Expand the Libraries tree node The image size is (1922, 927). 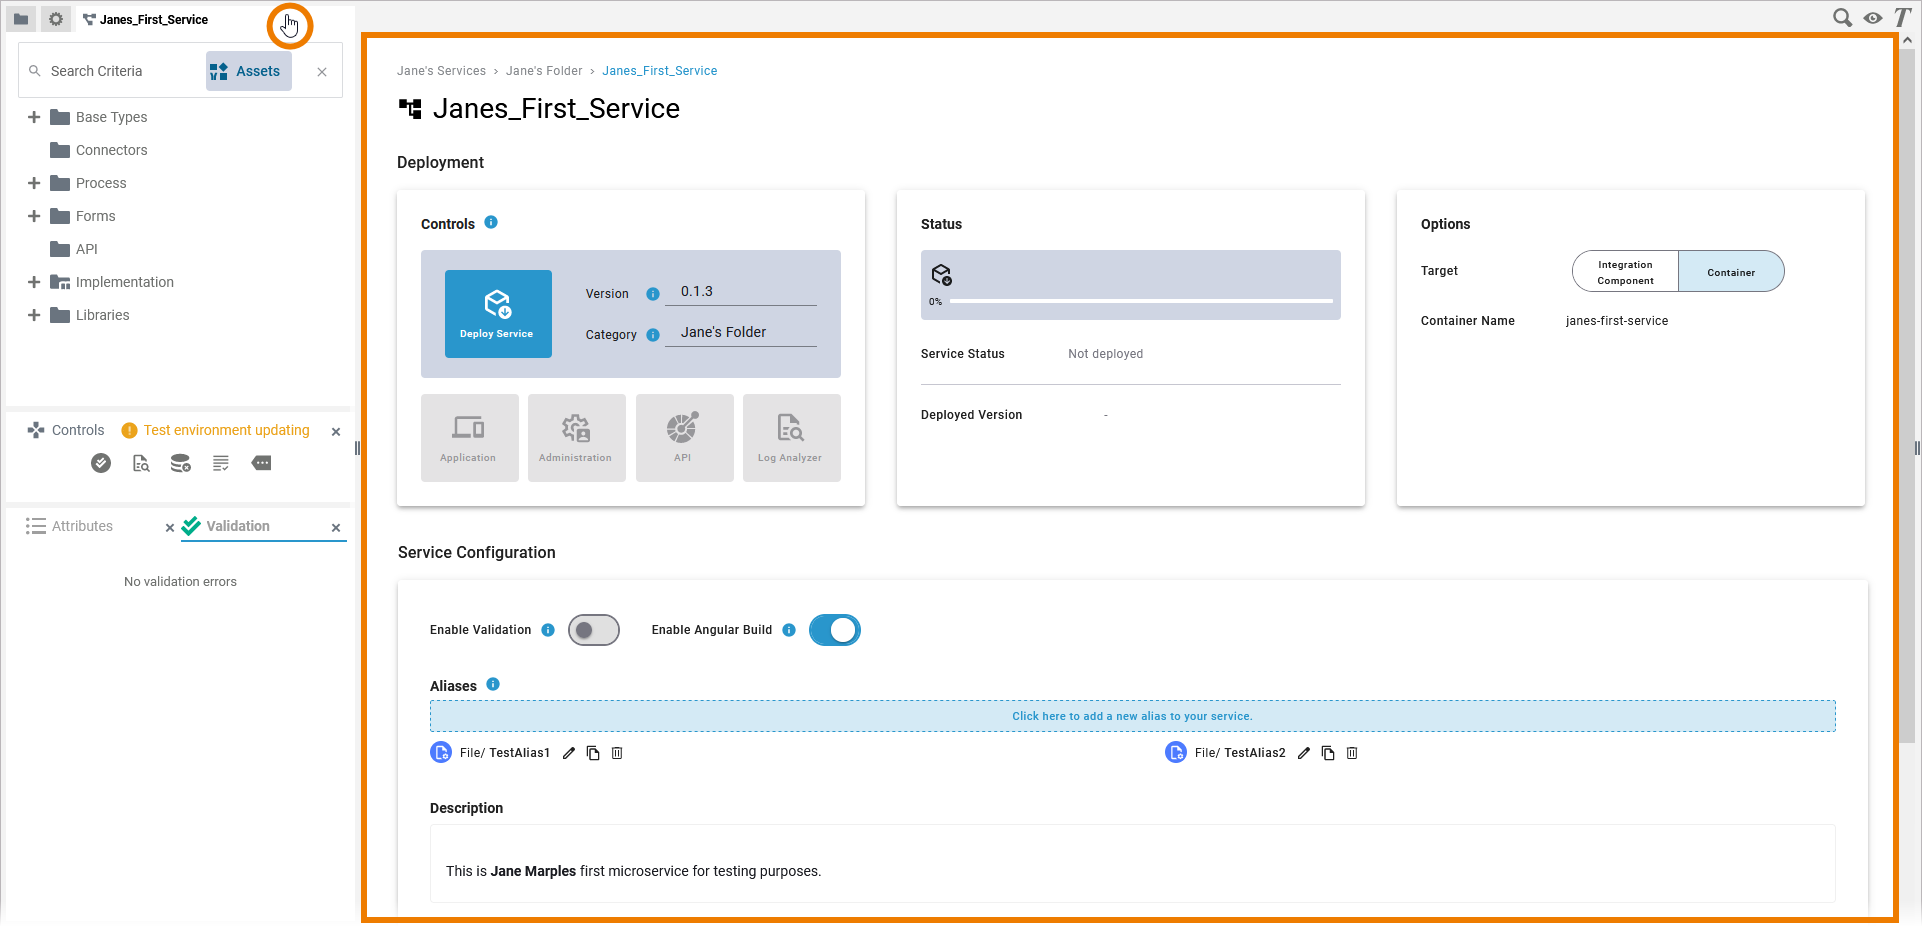click(x=34, y=315)
